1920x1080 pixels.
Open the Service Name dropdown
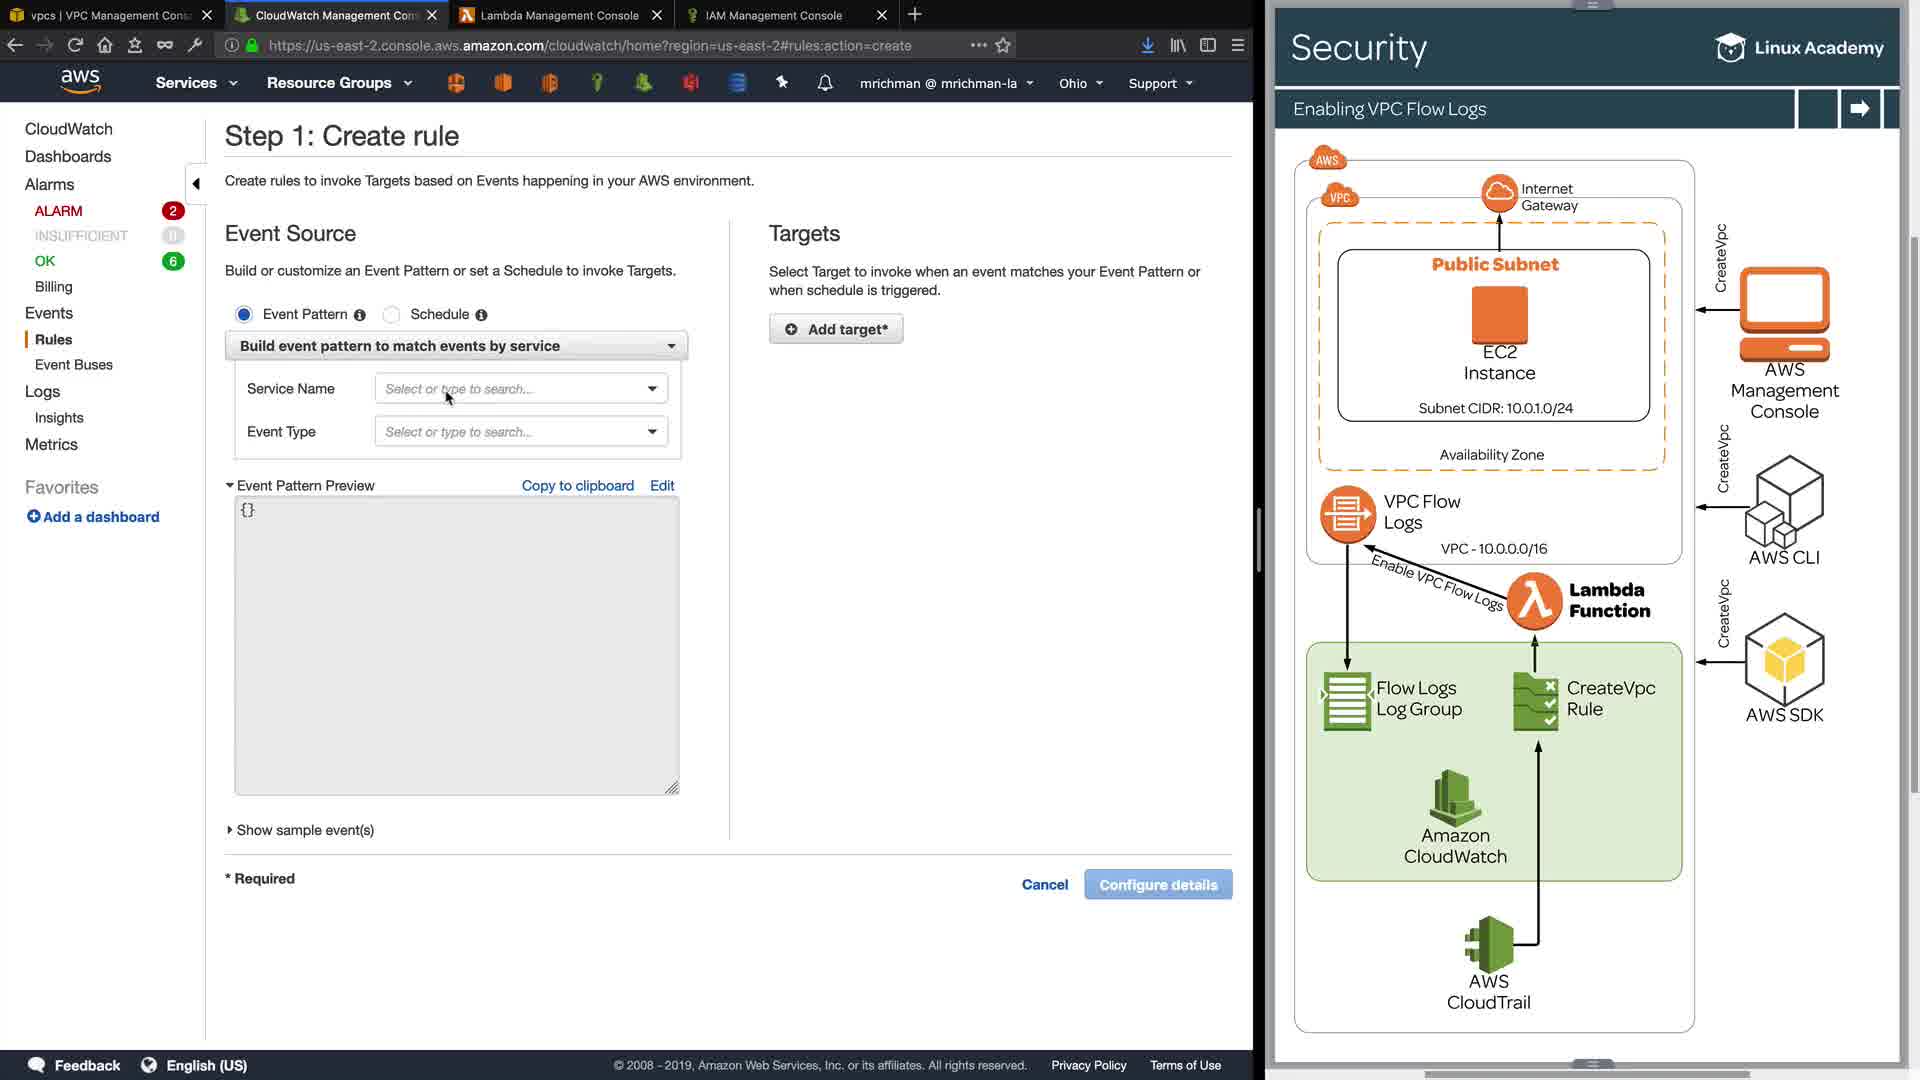[521, 389]
